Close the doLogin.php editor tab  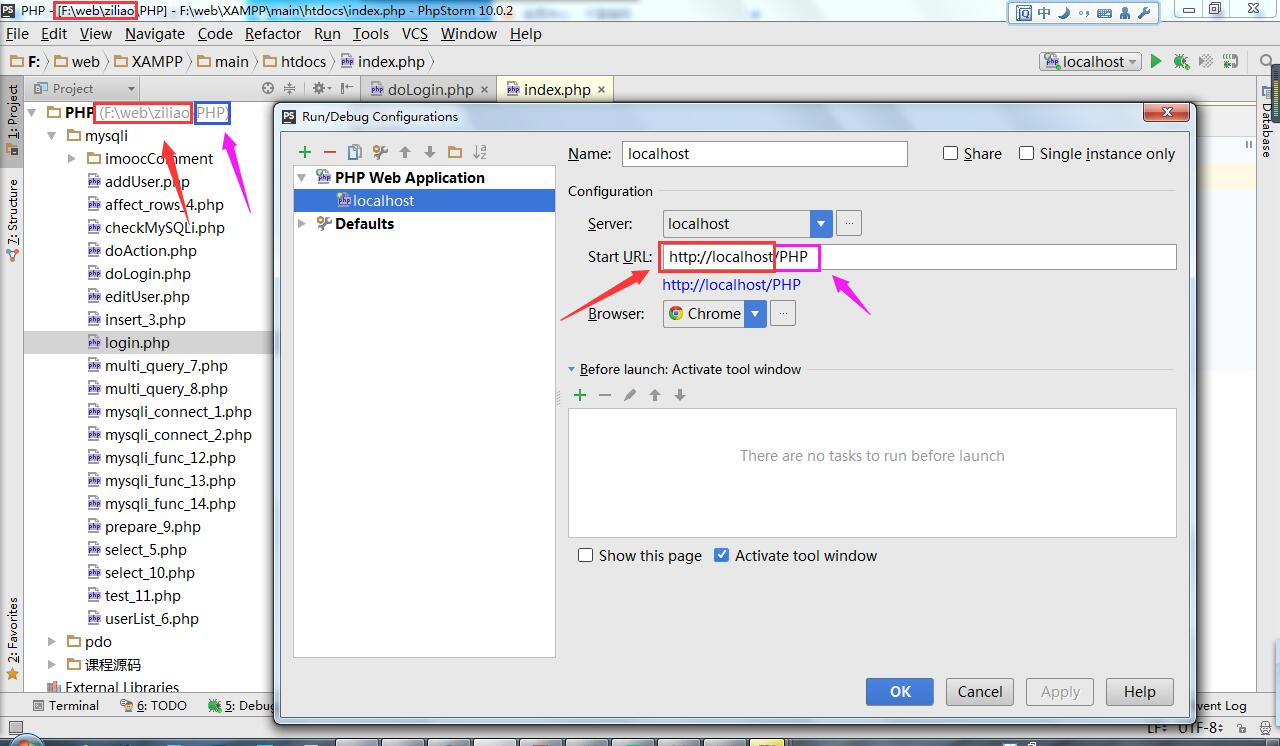(484, 89)
